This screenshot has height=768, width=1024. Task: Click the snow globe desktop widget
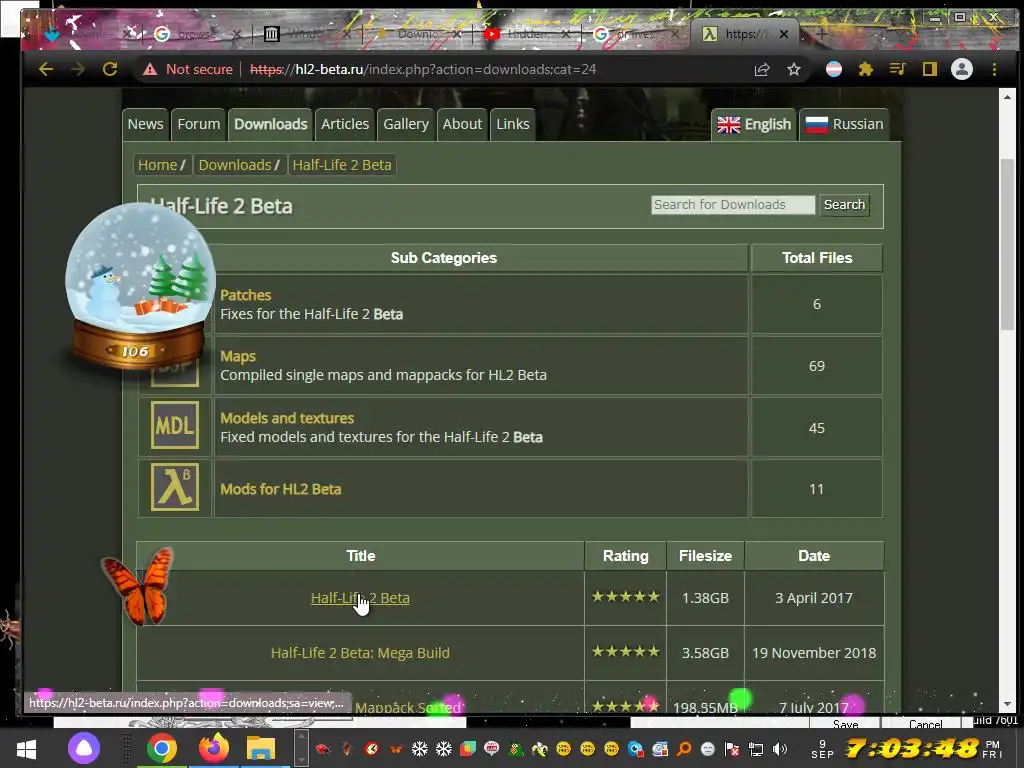coord(140,286)
